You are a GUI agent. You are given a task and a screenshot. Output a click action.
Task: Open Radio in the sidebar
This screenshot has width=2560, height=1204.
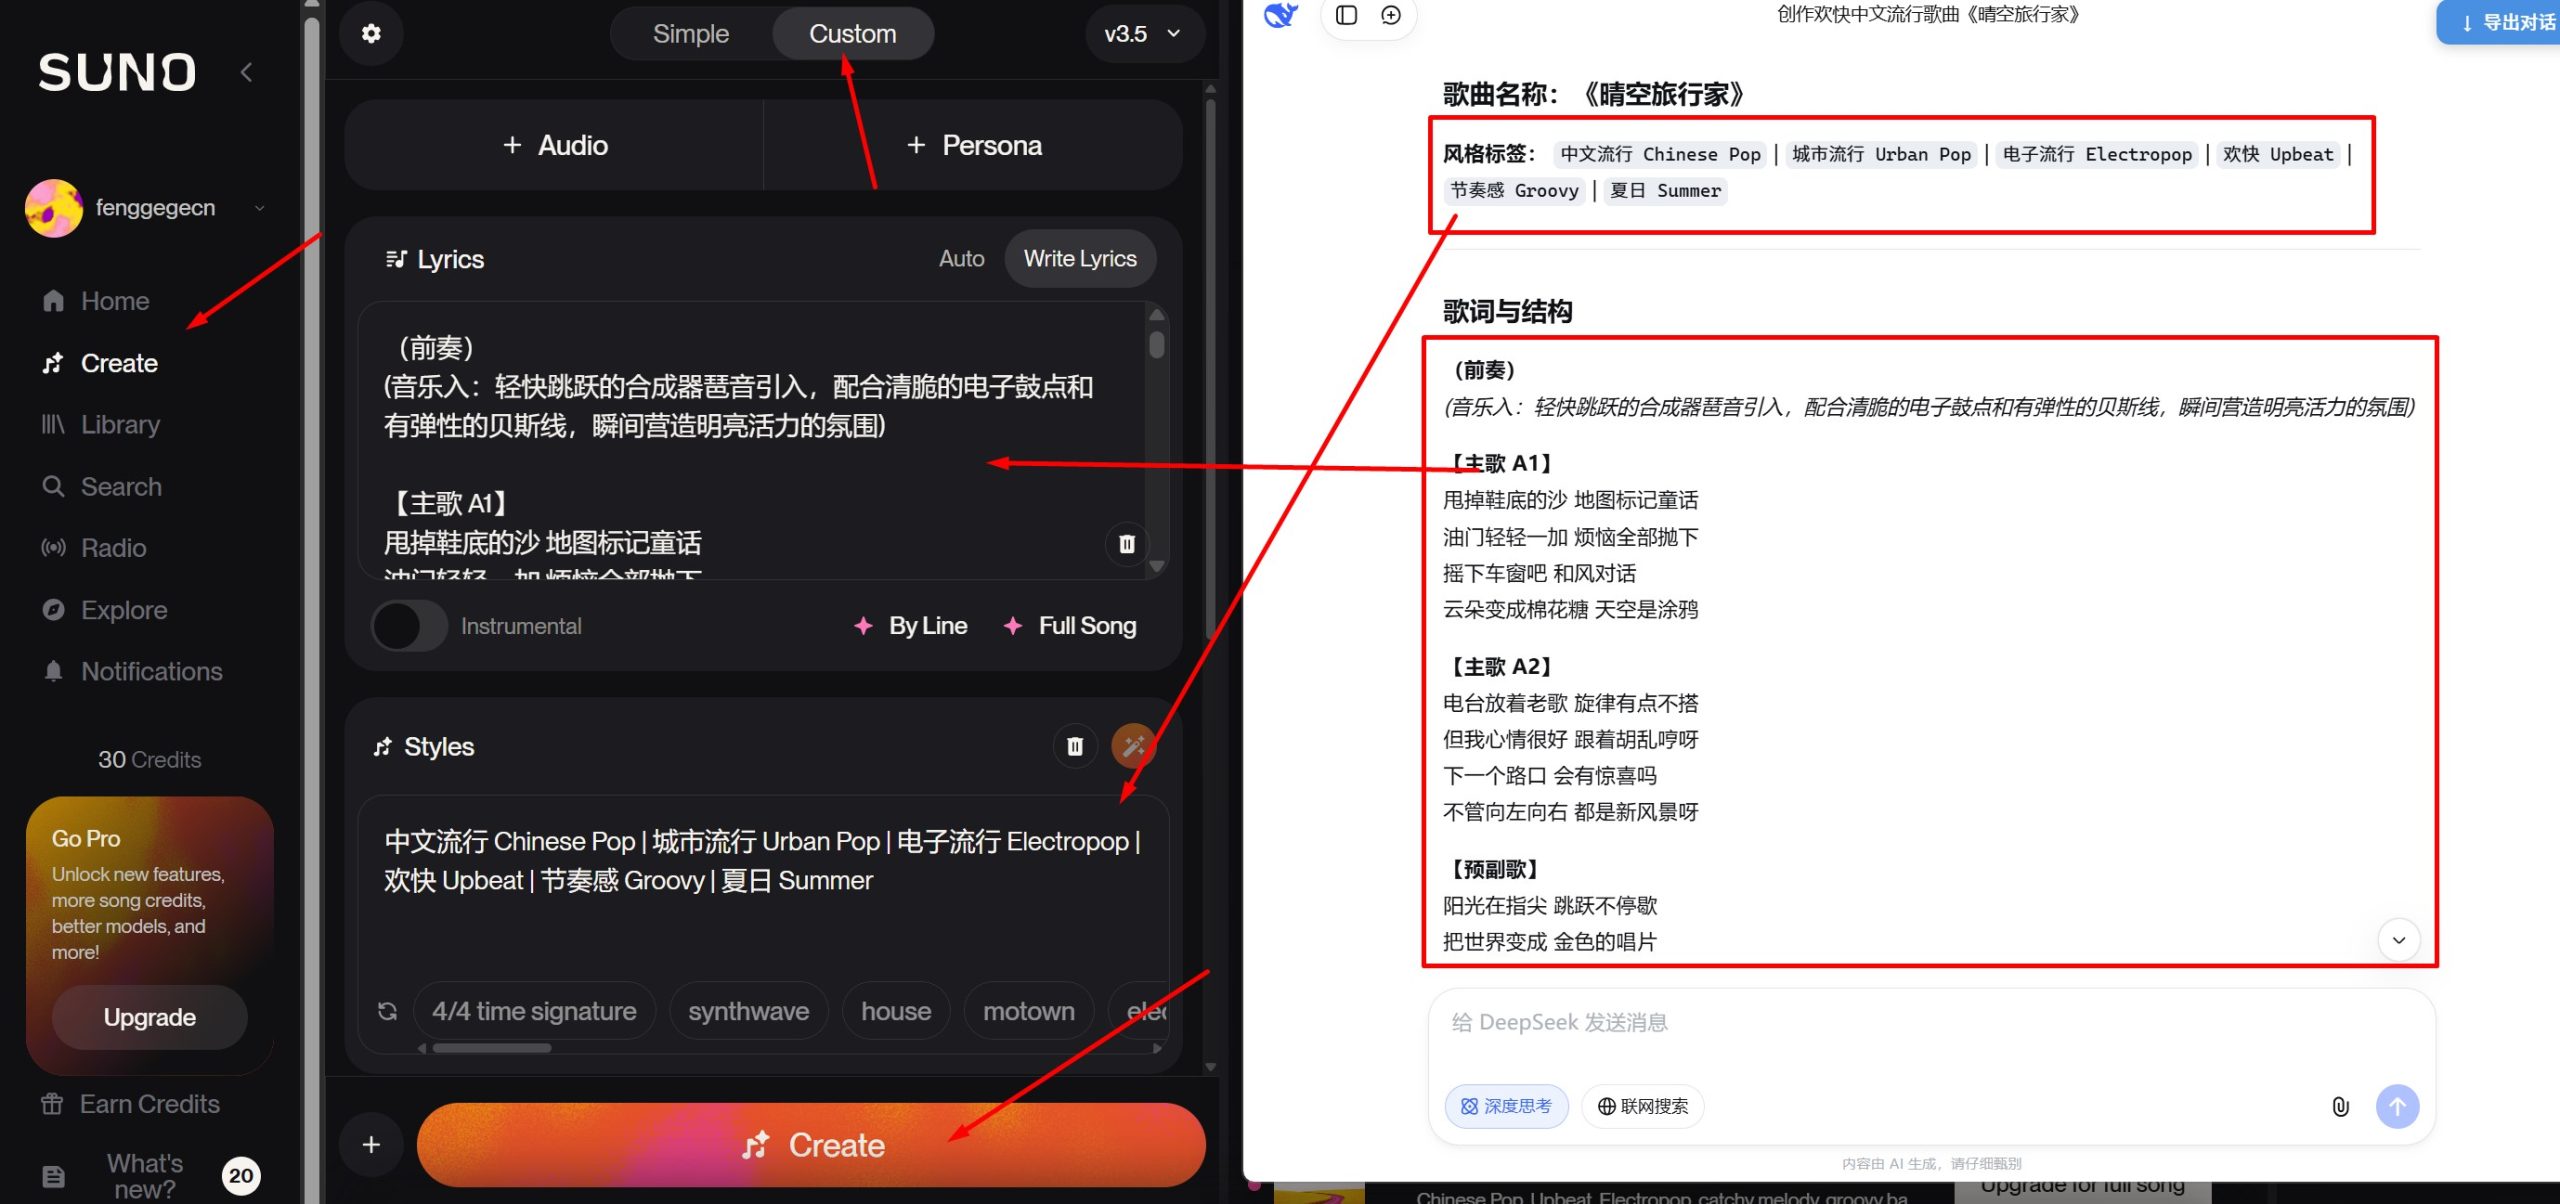[94, 548]
